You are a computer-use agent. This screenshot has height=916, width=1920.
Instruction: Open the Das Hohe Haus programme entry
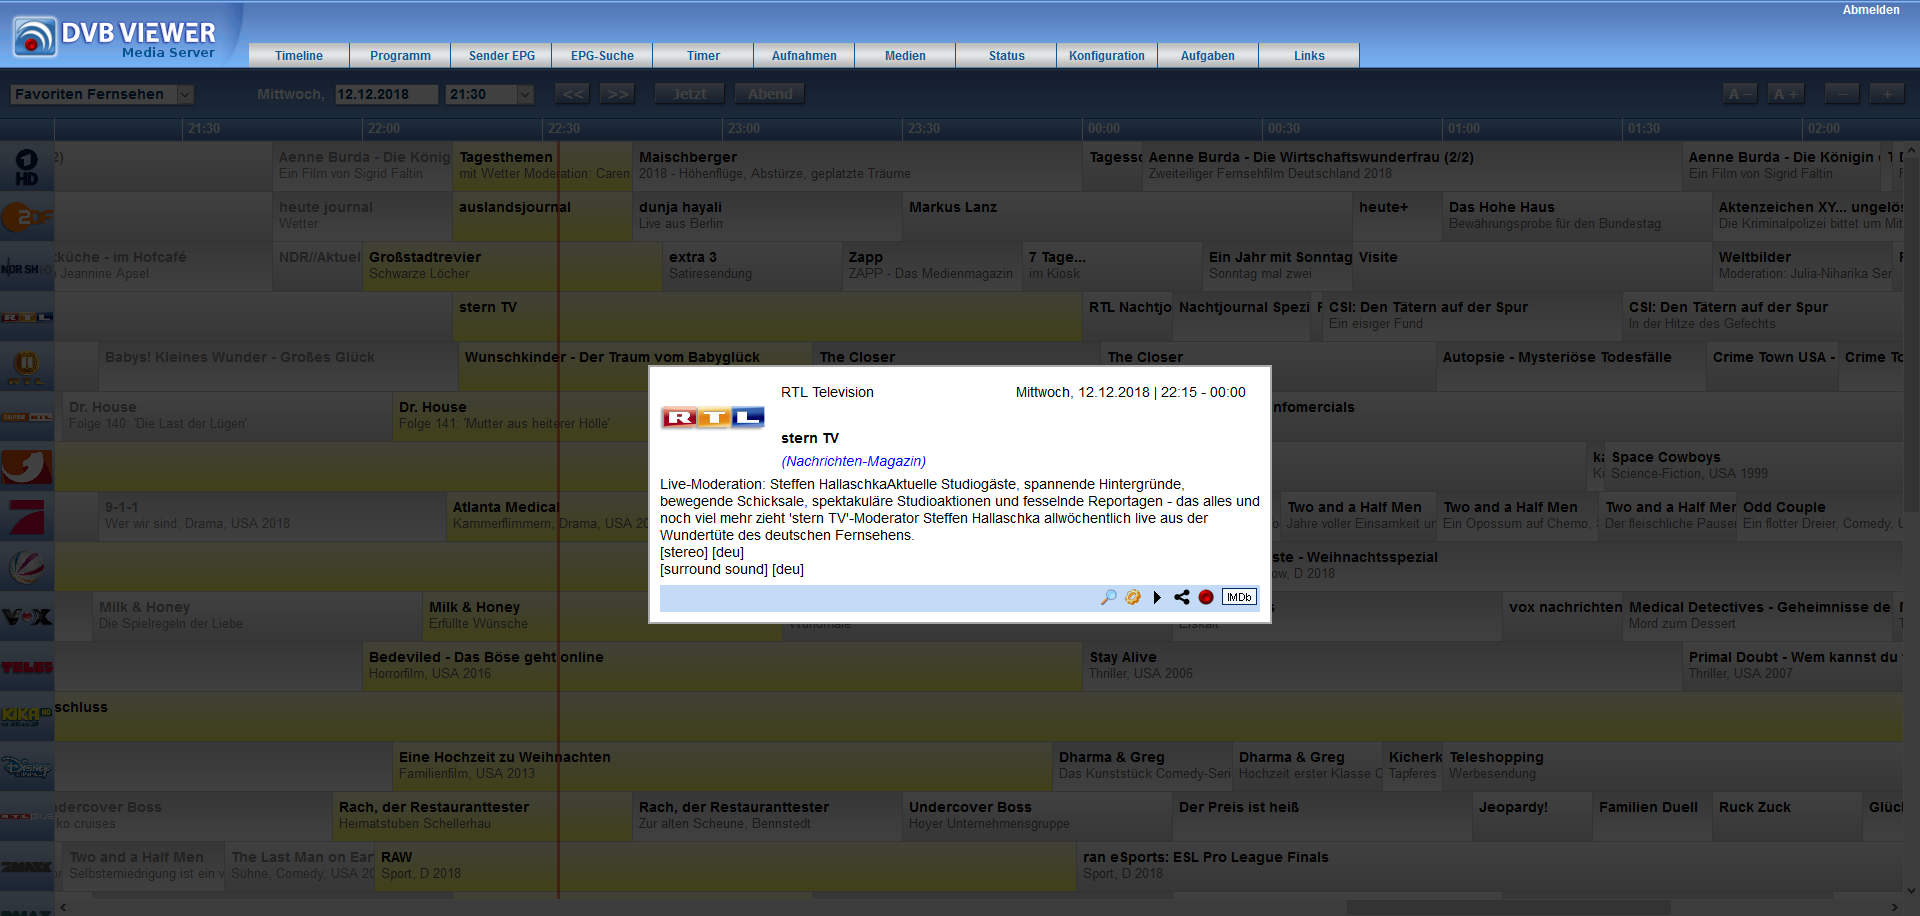pyautogui.click(x=1577, y=216)
